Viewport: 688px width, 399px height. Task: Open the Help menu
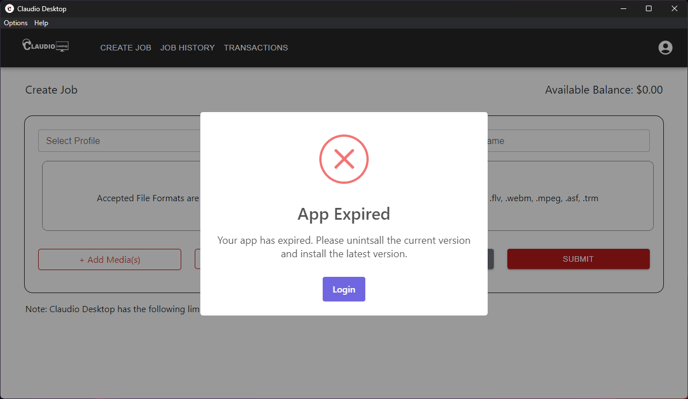41,23
